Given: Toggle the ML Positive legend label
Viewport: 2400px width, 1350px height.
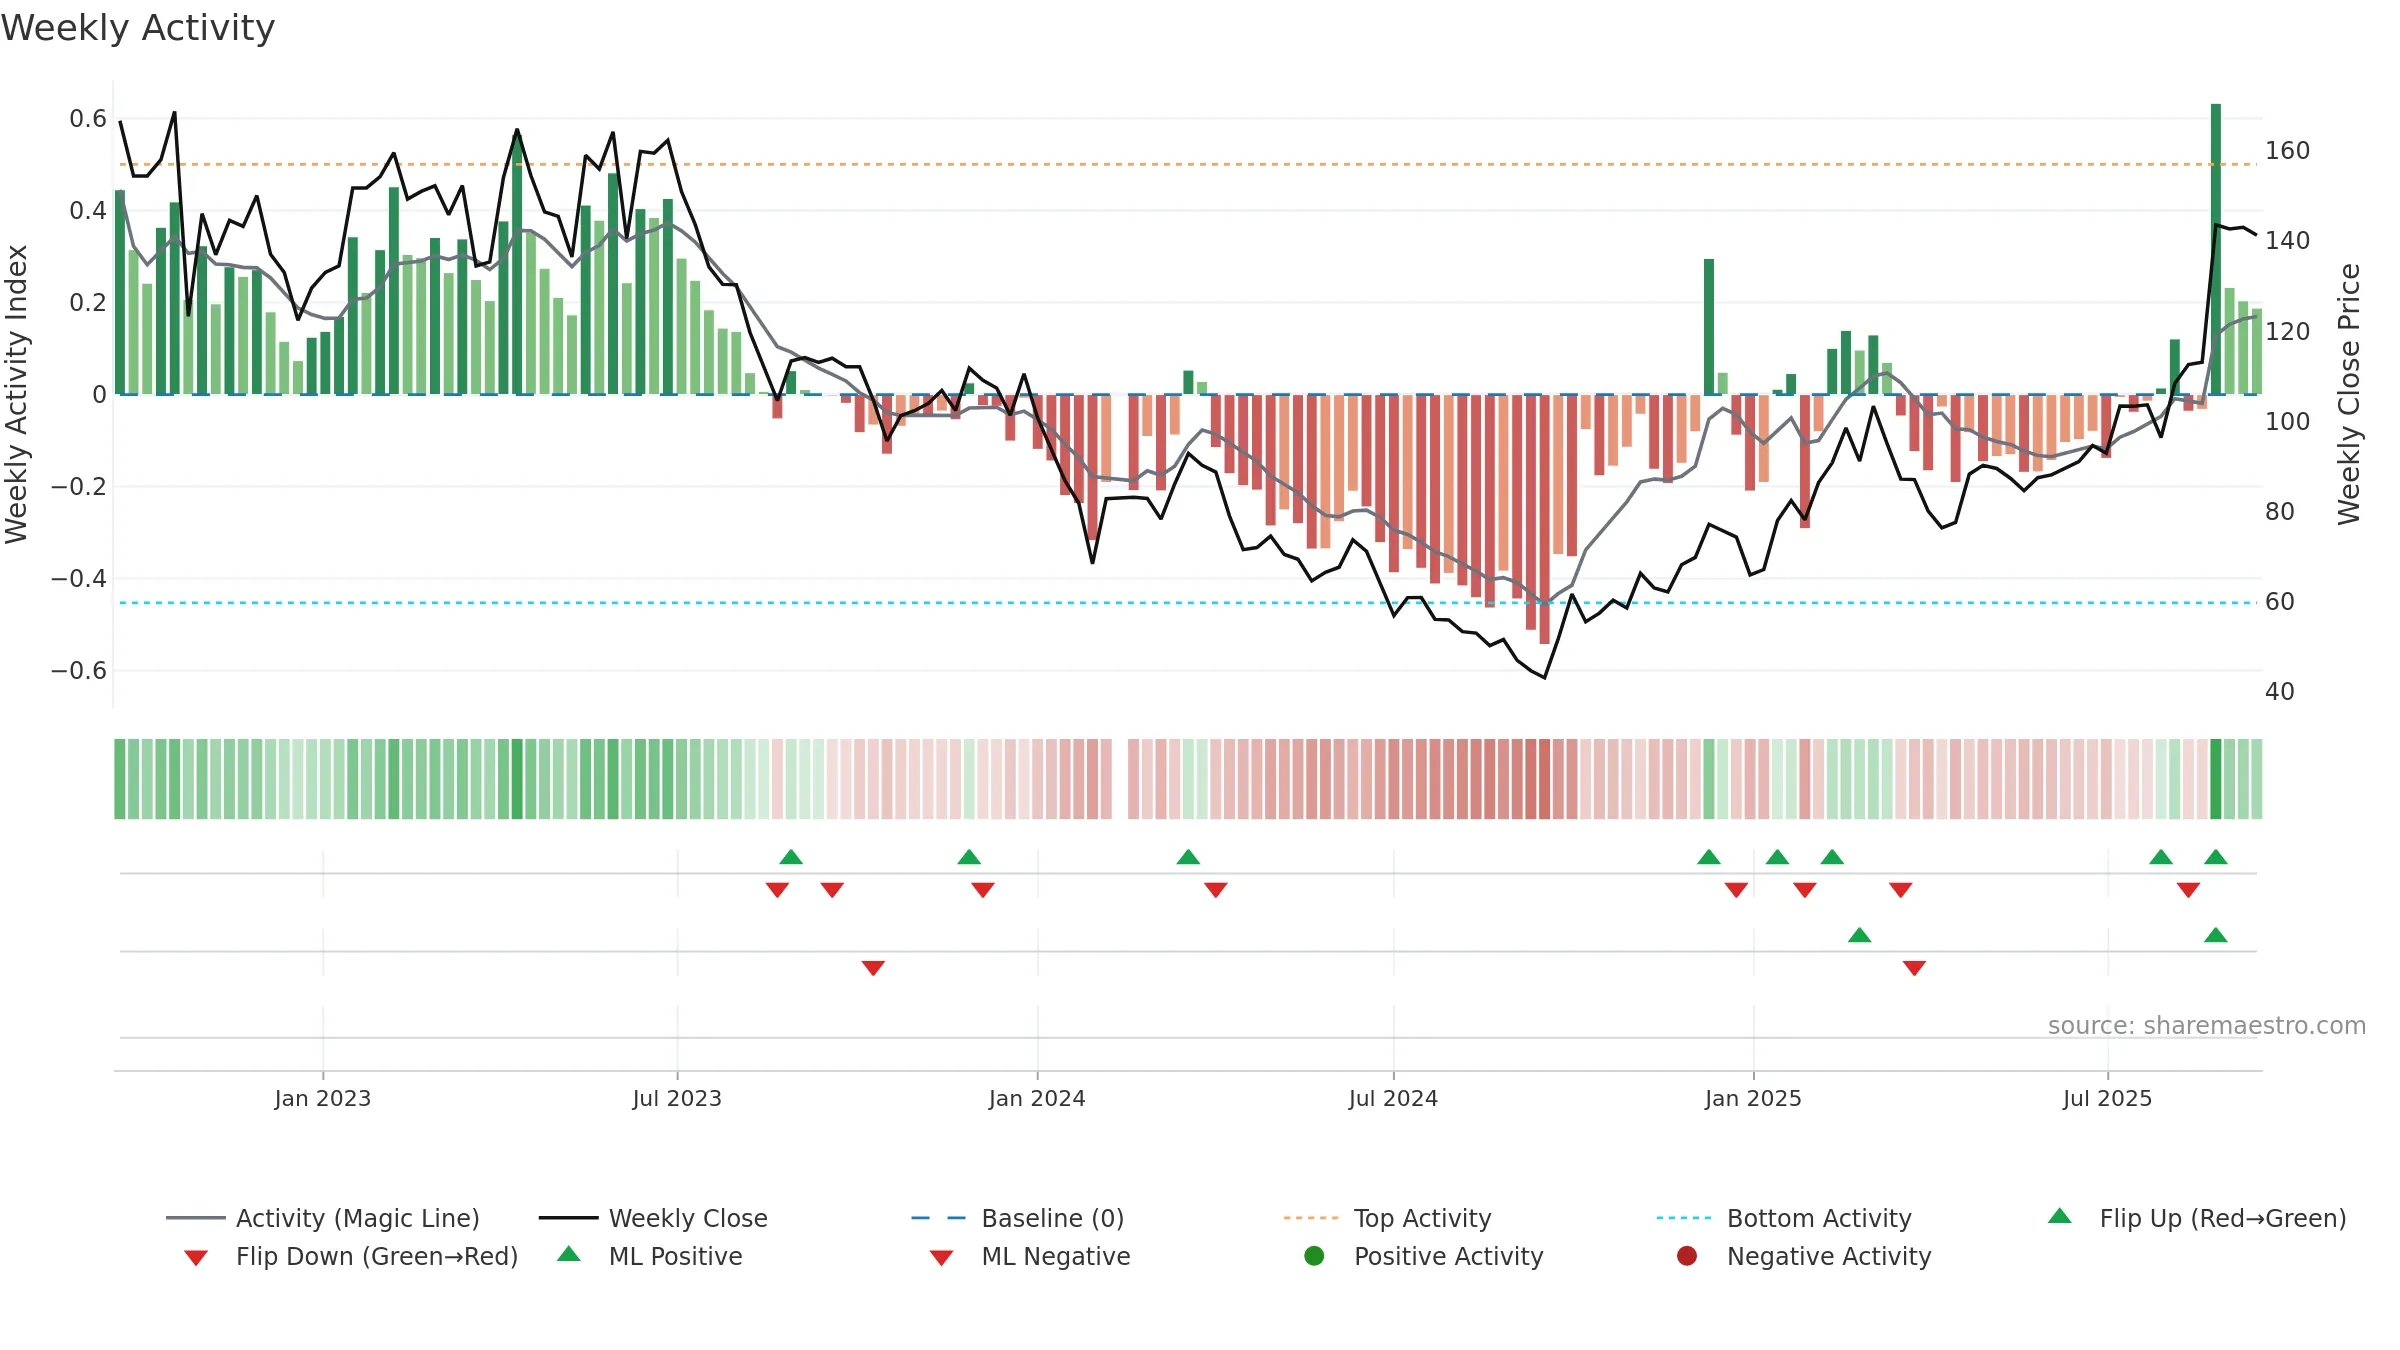Looking at the screenshot, I should pos(676,1256).
